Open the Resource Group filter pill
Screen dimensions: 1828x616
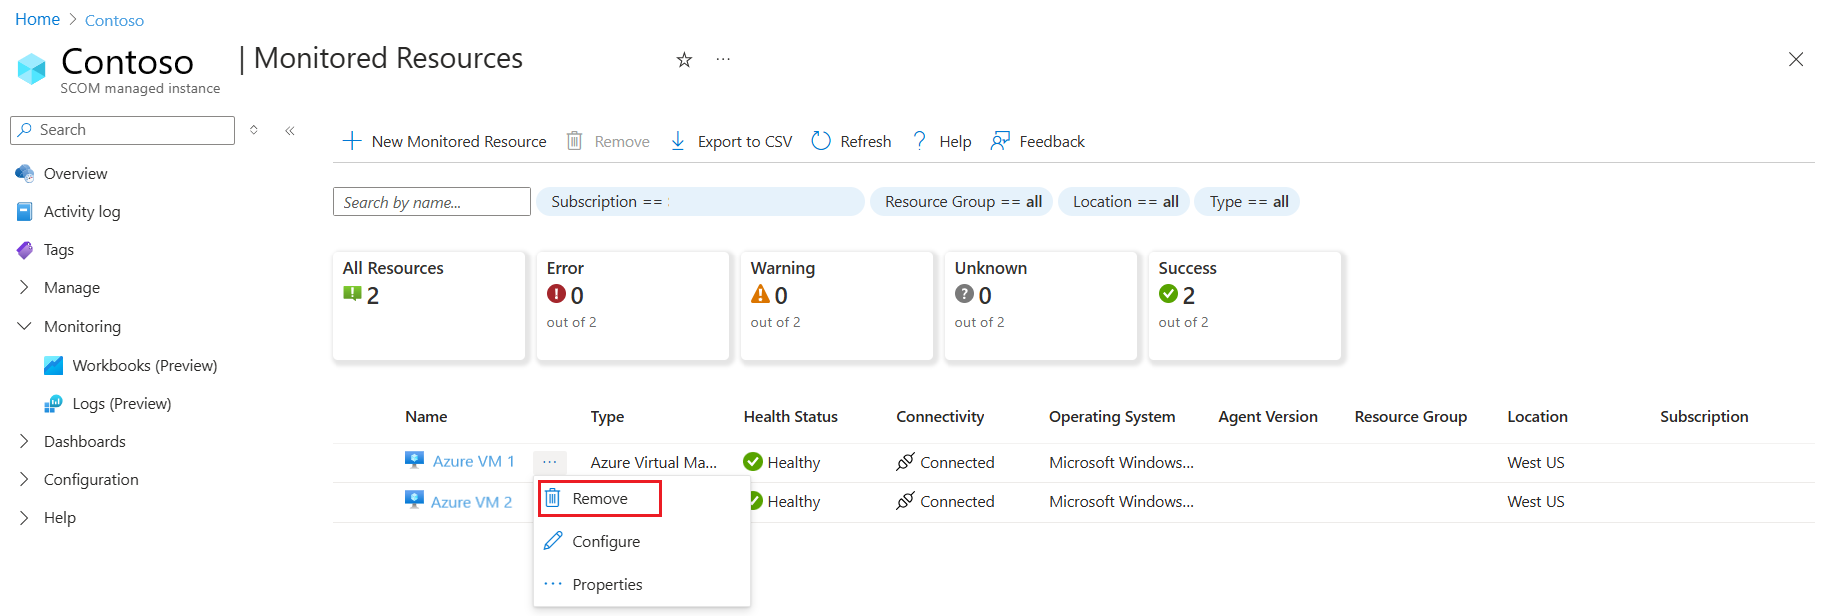tap(962, 202)
